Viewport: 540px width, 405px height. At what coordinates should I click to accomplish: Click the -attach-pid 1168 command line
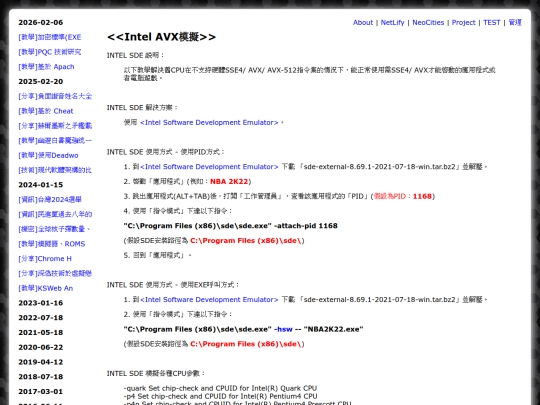(230, 226)
